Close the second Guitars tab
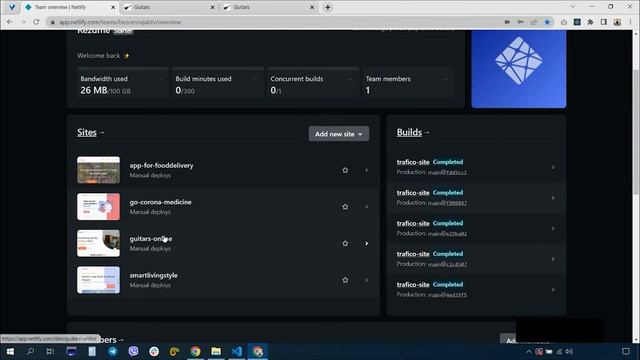 [312, 7]
